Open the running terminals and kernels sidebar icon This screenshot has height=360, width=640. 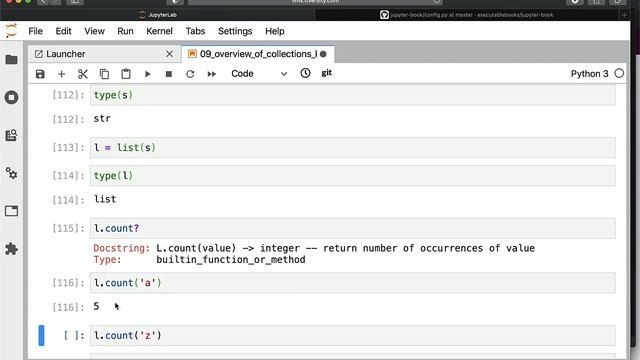pos(11,98)
